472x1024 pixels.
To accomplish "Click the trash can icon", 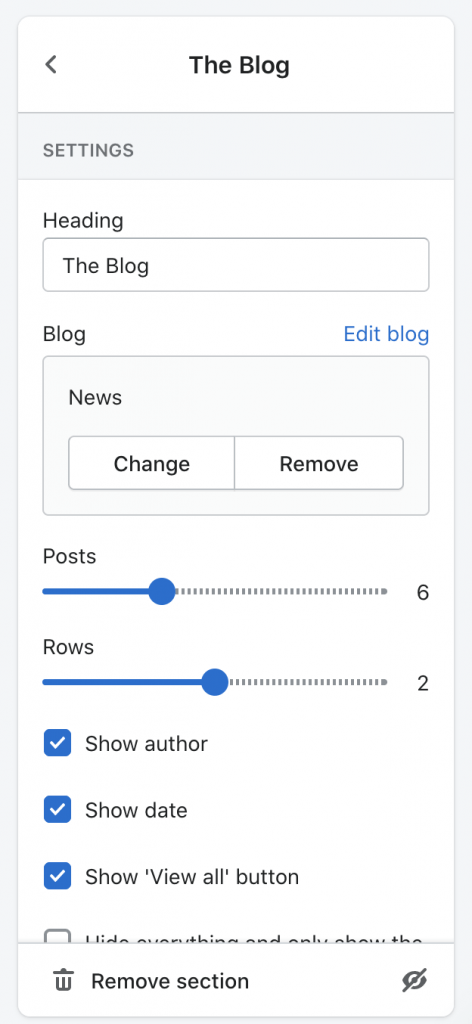I will tap(63, 981).
